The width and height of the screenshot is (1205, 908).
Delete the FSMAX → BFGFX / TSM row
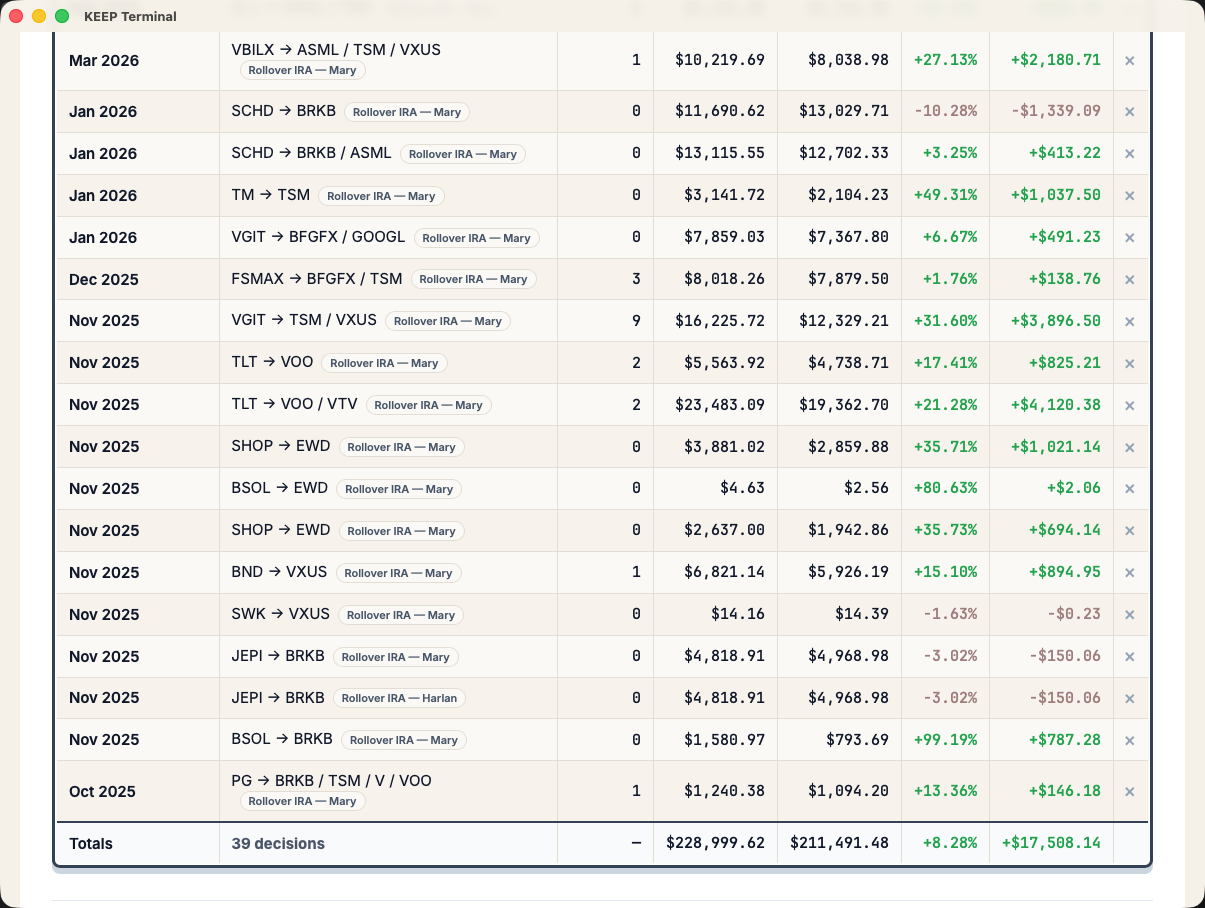tap(1129, 280)
